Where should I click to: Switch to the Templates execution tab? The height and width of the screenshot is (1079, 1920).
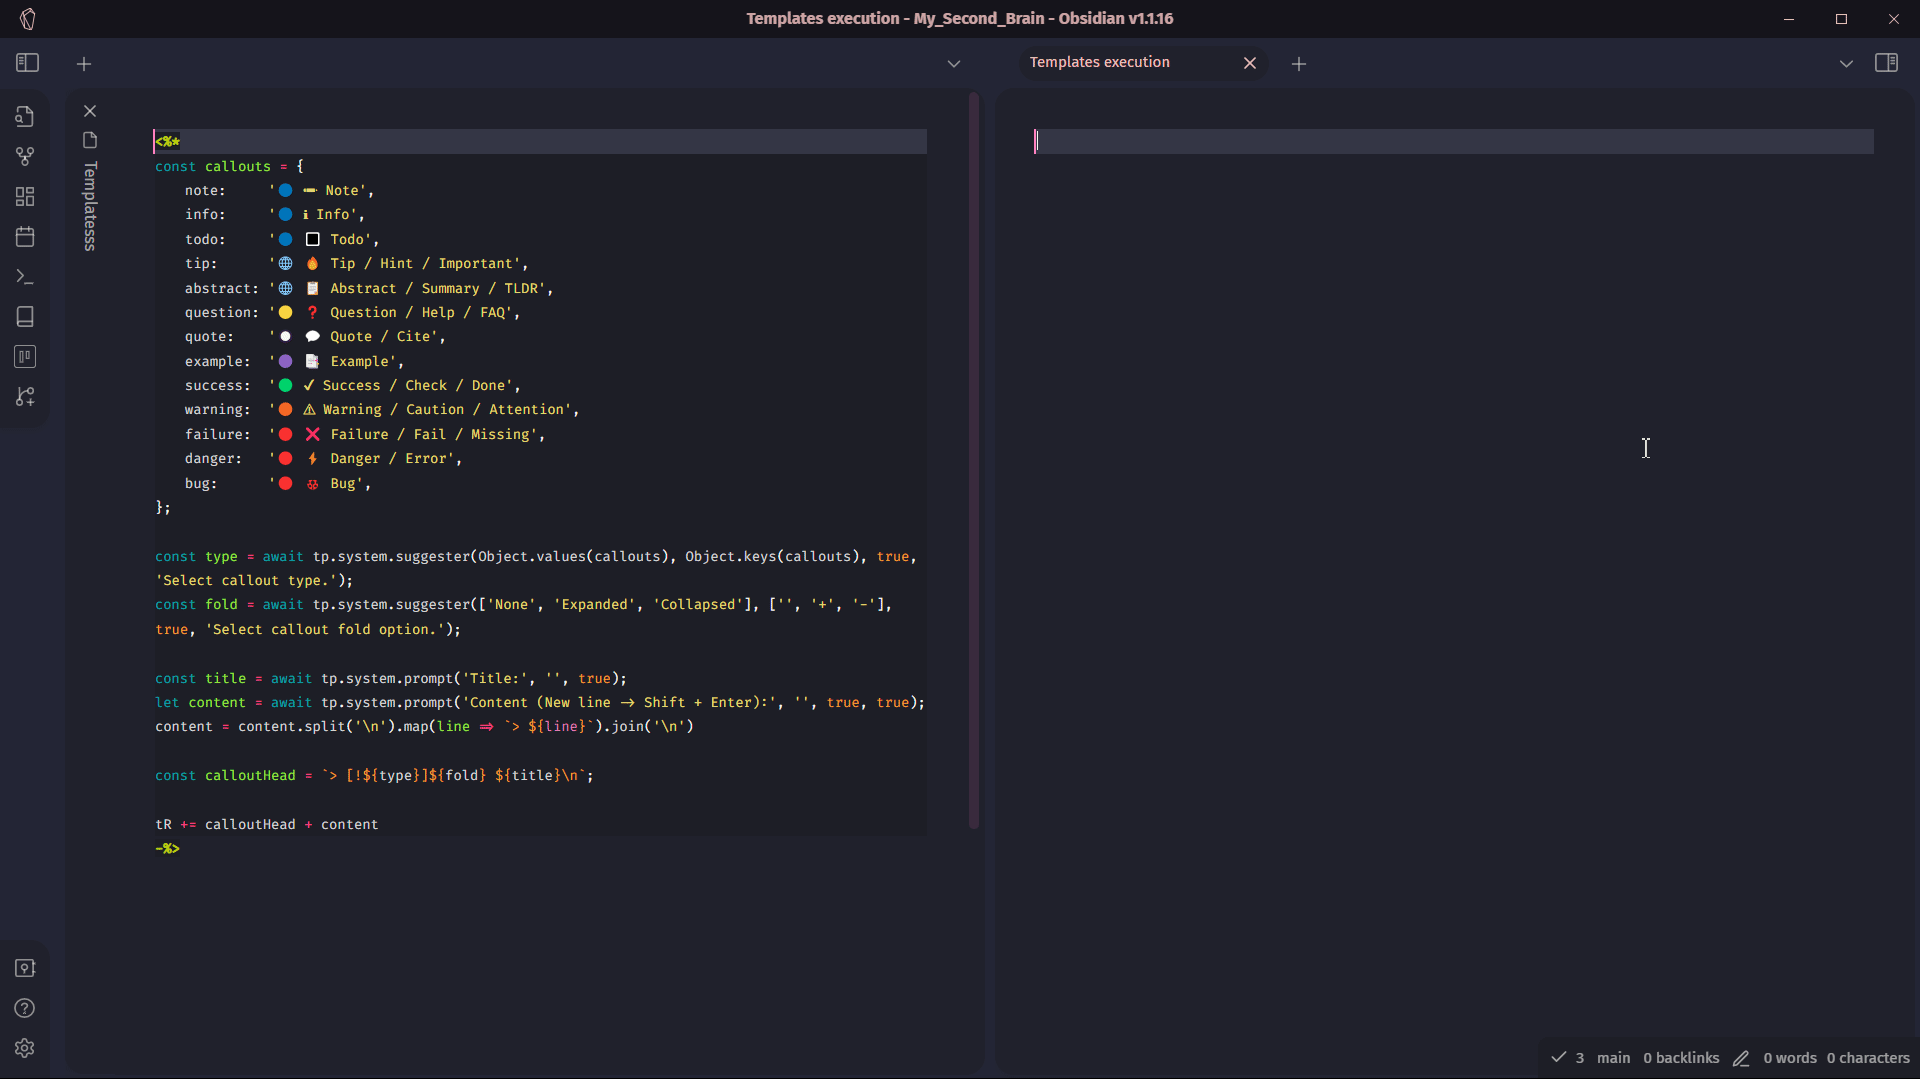[1099, 62]
